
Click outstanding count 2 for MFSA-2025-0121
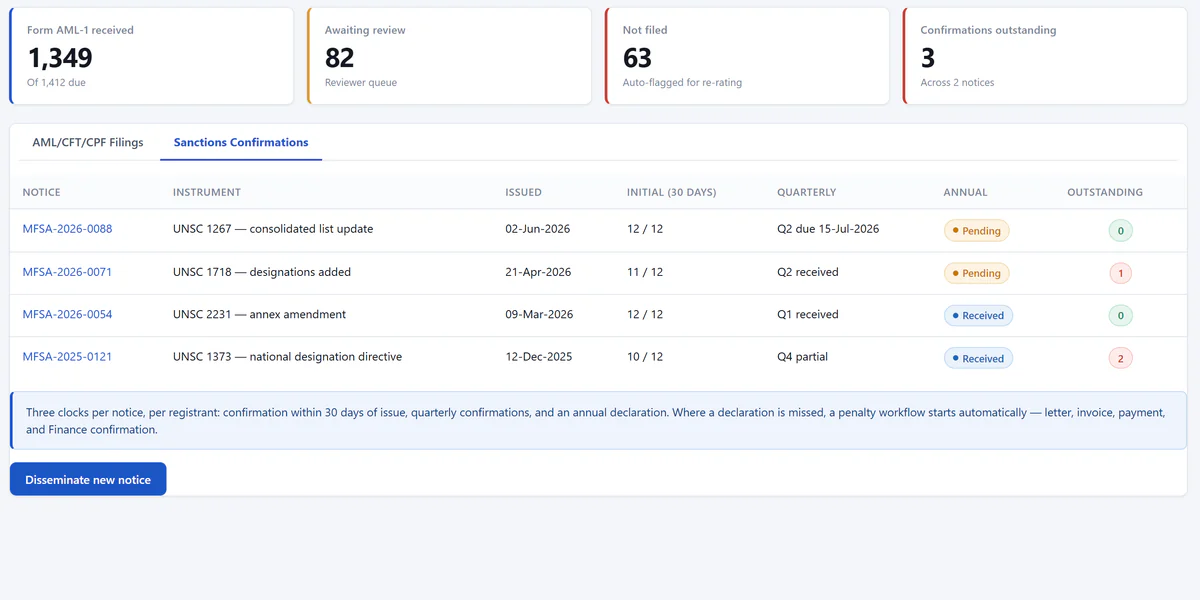1120,358
